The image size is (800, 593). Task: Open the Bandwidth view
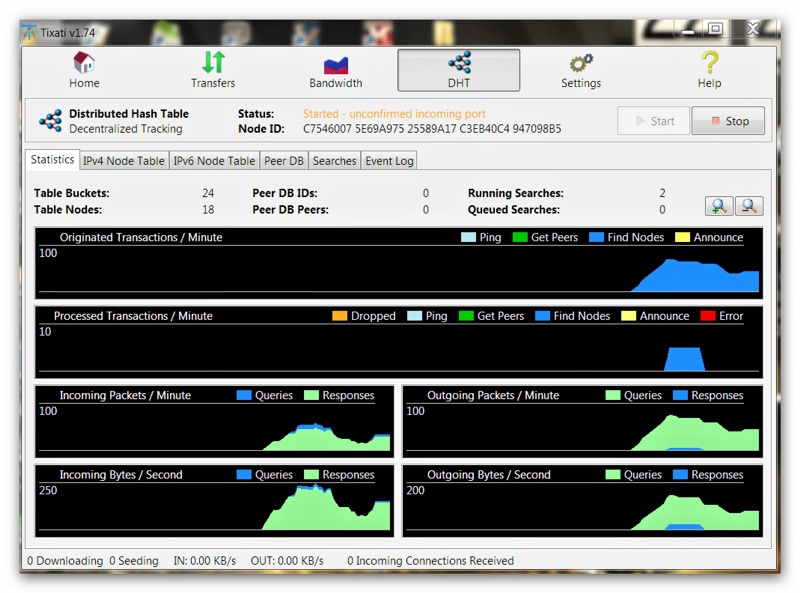tap(336, 70)
